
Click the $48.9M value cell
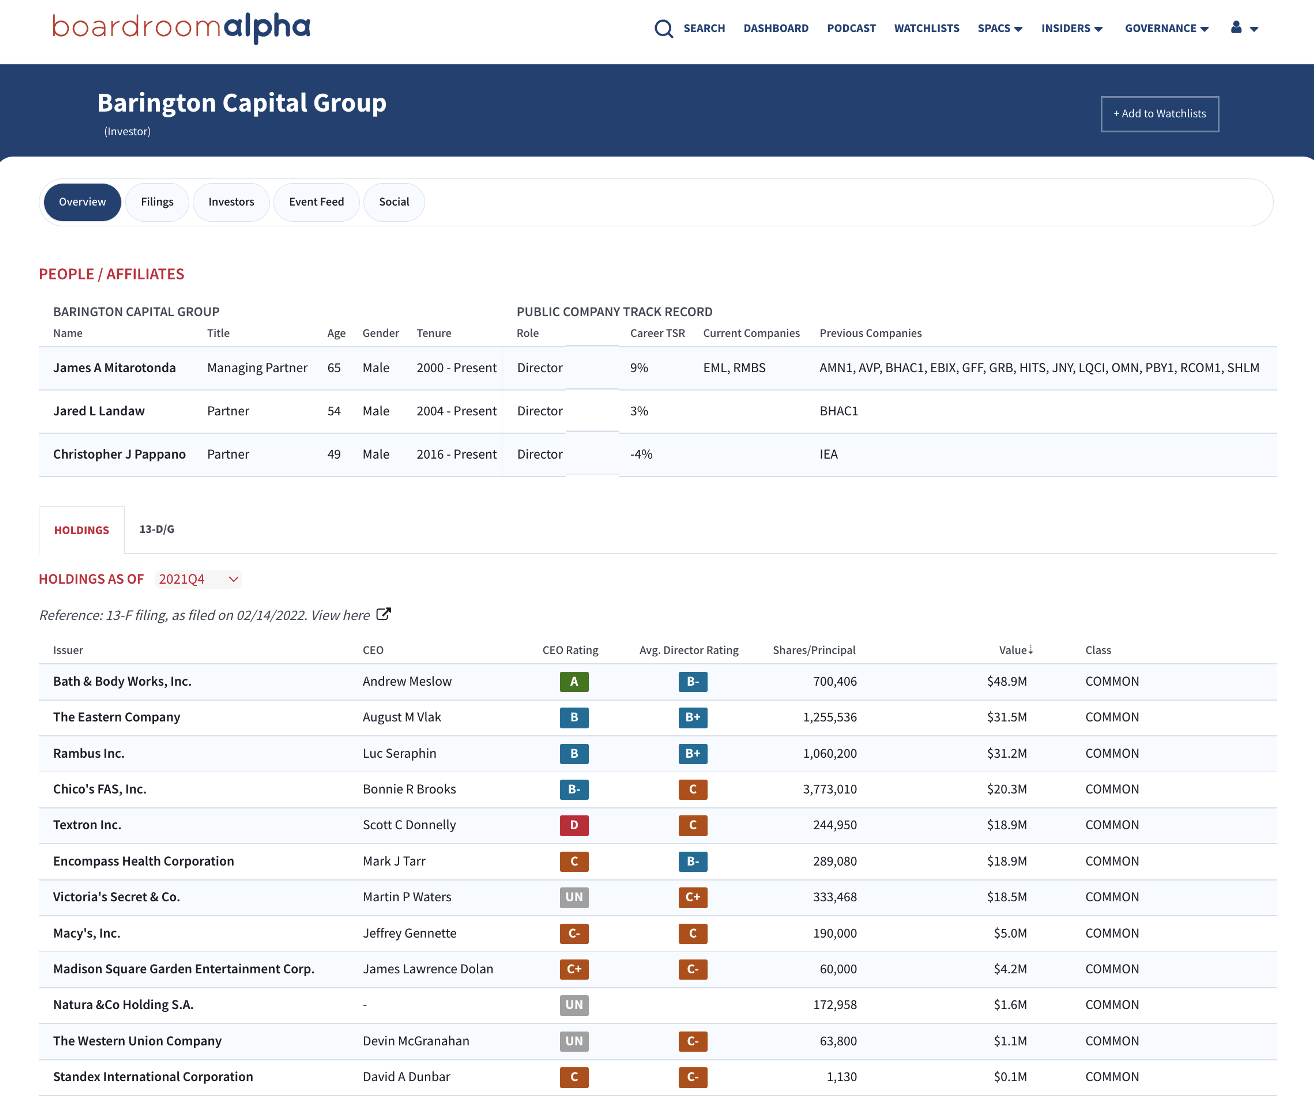click(1007, 682)
